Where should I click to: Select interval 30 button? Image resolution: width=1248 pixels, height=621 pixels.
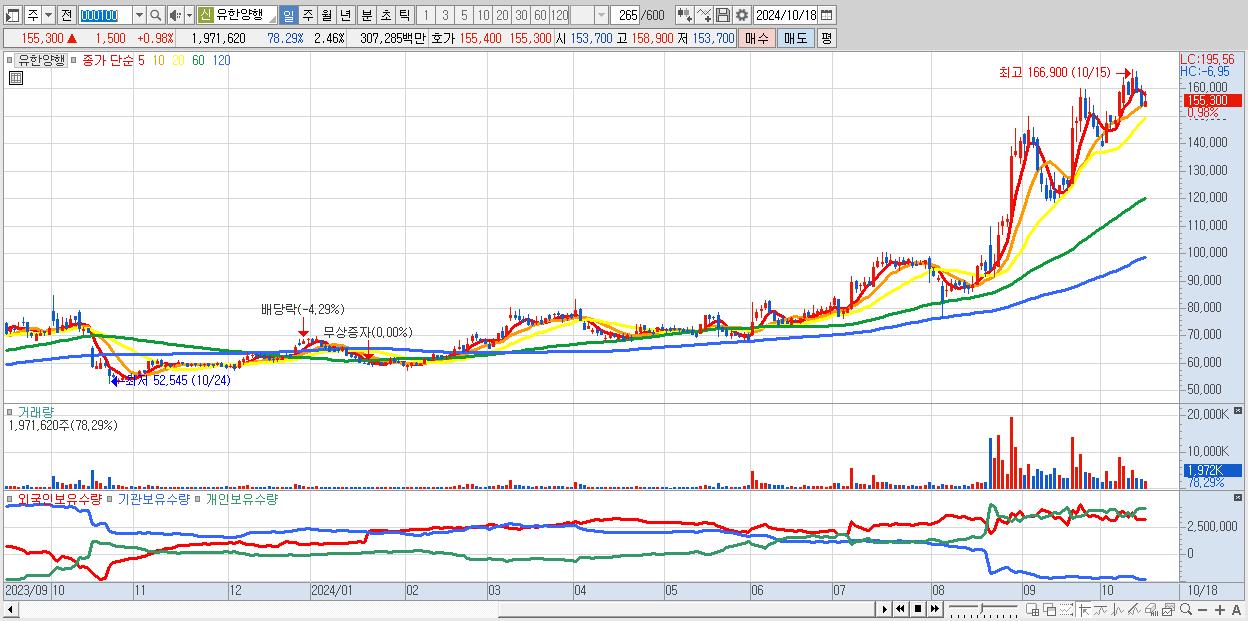[521, 15]
